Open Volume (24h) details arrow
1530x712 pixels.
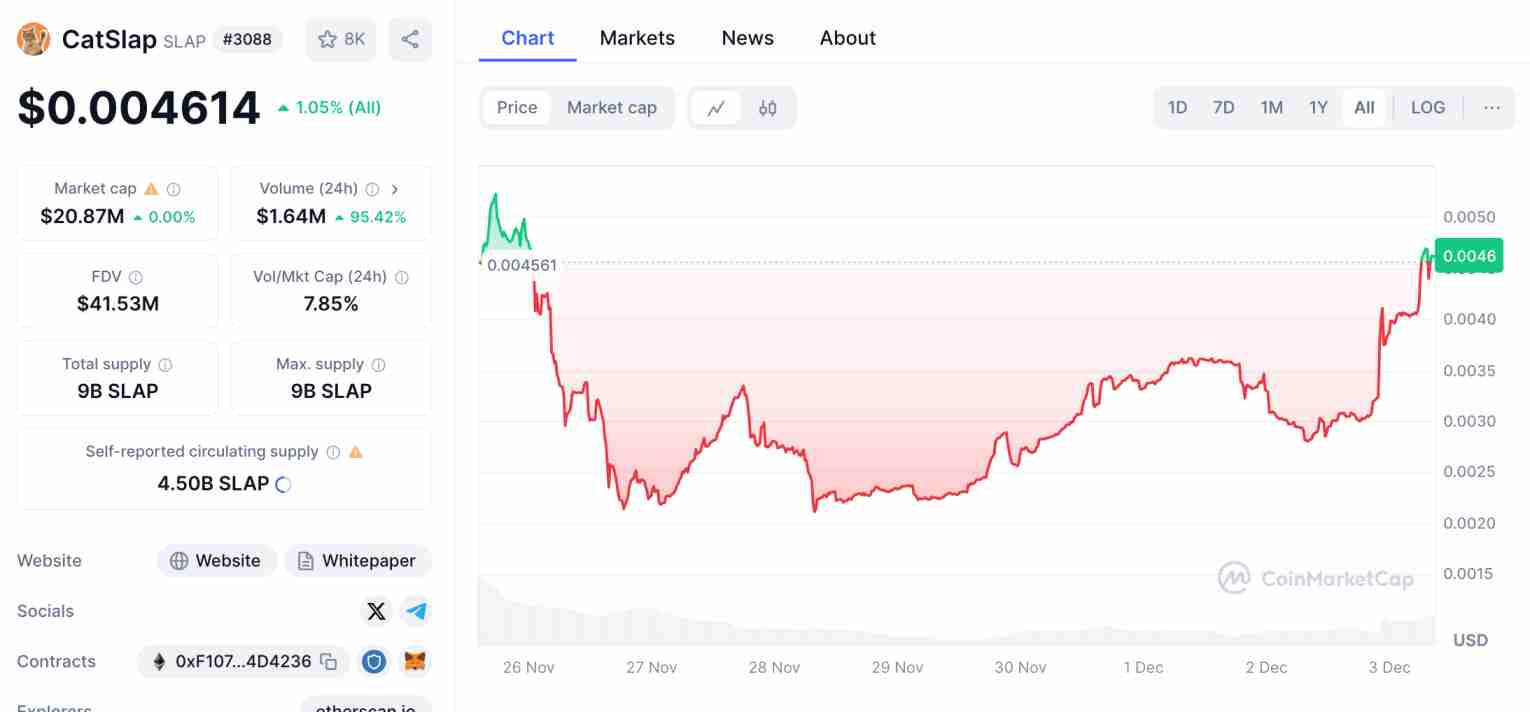click(395, 188)
